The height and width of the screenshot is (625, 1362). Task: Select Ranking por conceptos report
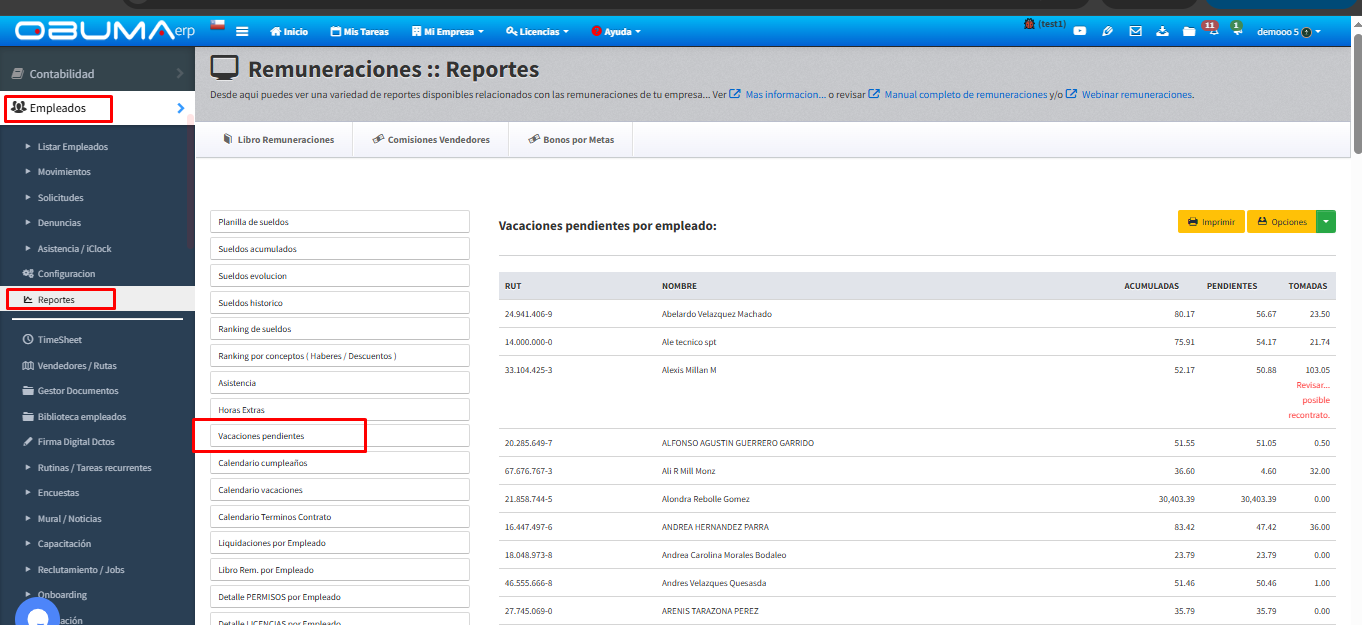(x=340, y=356)
